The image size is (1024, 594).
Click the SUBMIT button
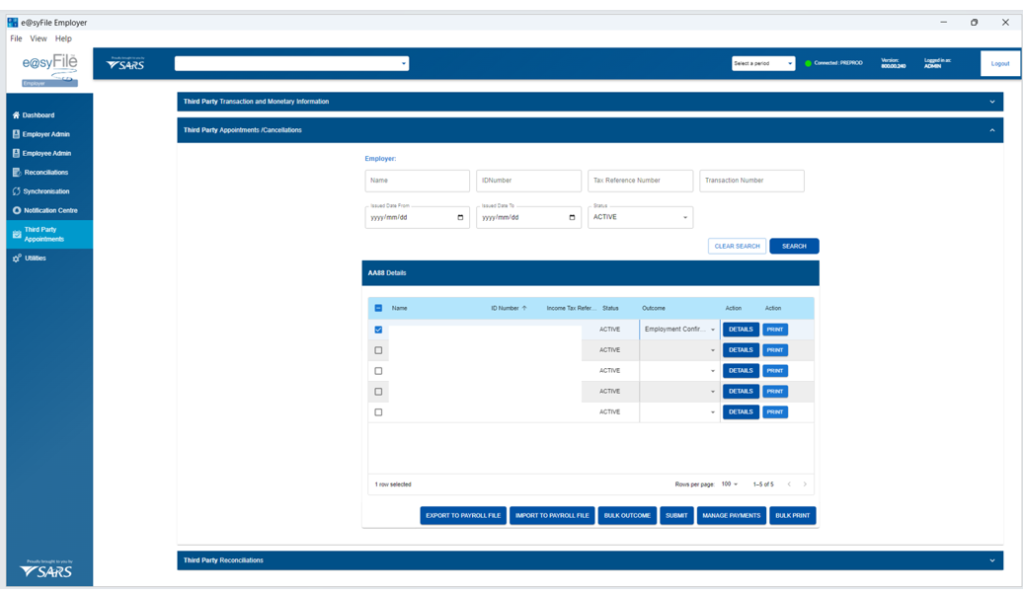point(677,516)
